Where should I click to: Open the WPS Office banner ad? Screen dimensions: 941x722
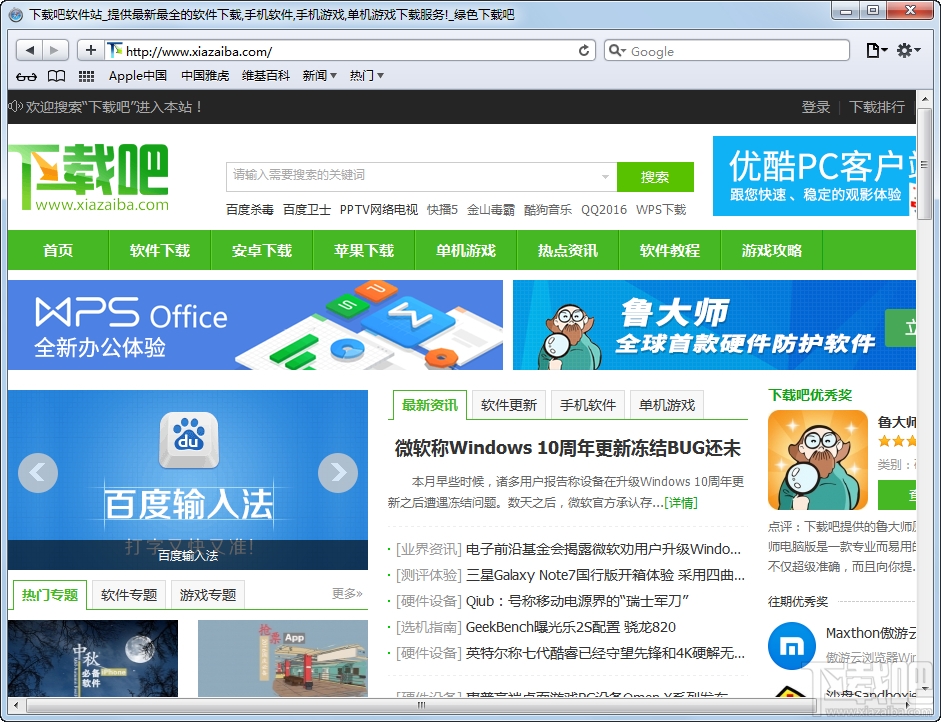coord(256,325)
